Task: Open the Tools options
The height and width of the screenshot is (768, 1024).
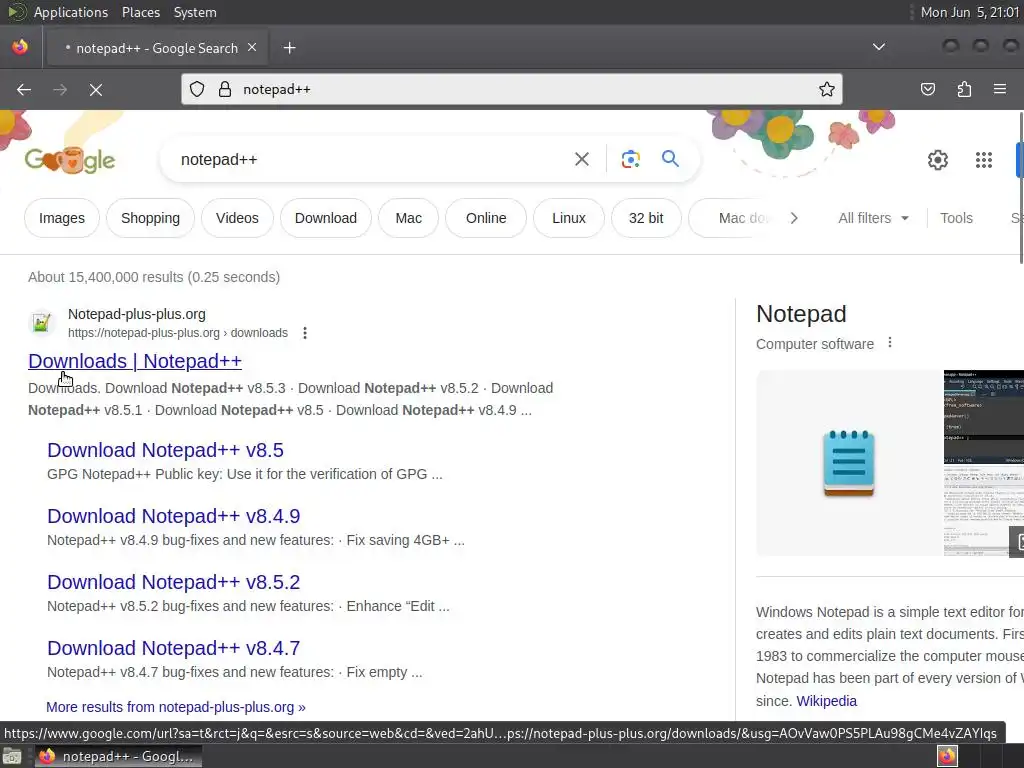Action: tap(956, 218)
